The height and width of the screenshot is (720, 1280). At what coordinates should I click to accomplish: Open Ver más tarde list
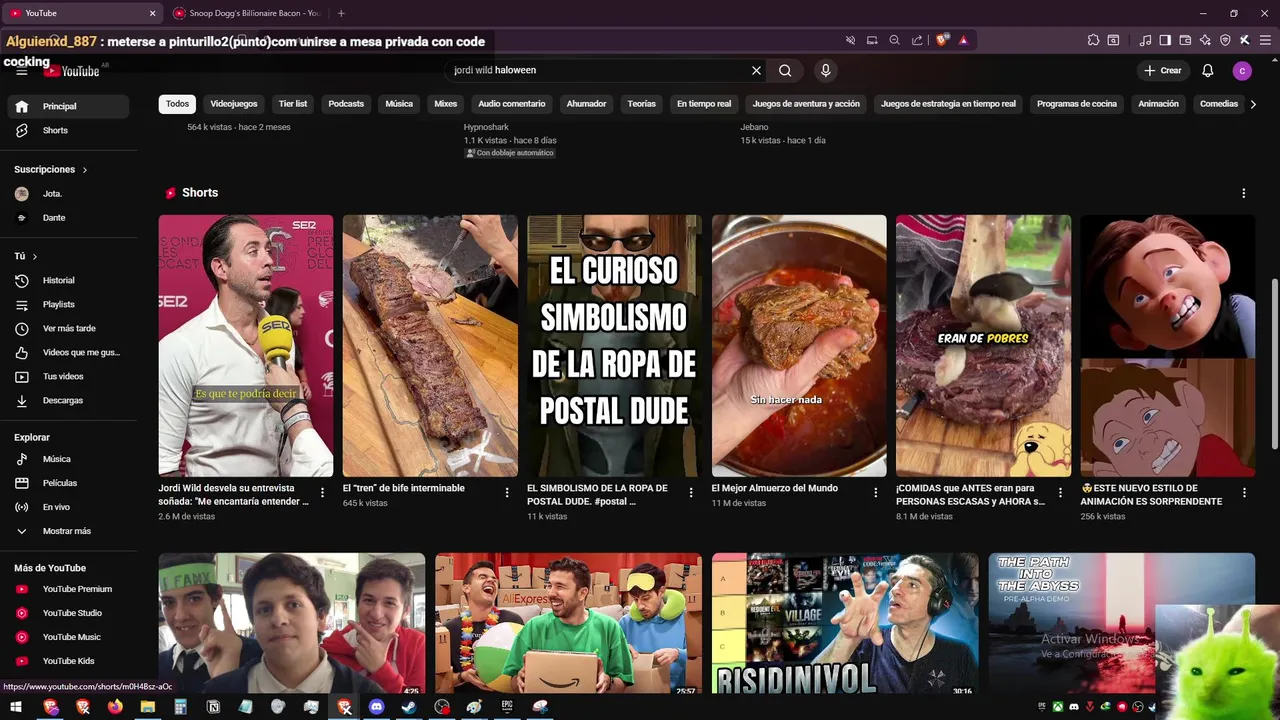pos(68,328)
